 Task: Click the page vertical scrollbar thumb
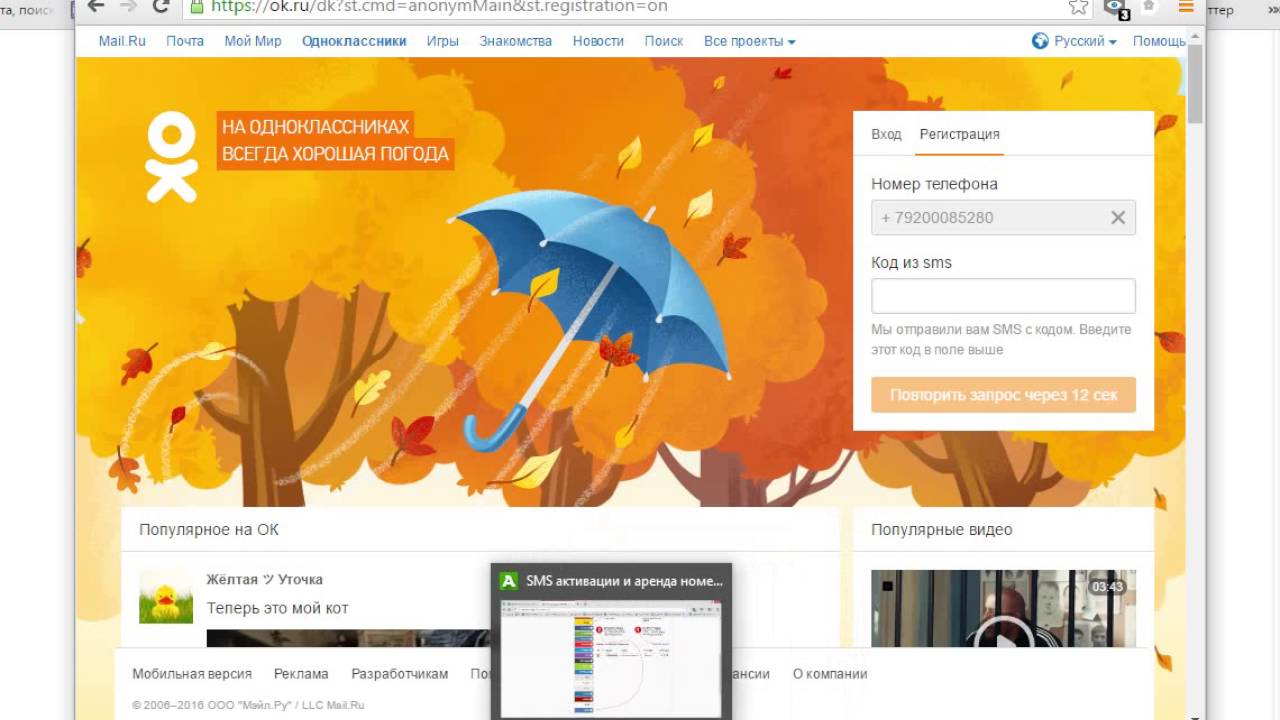pos(1196,82)
